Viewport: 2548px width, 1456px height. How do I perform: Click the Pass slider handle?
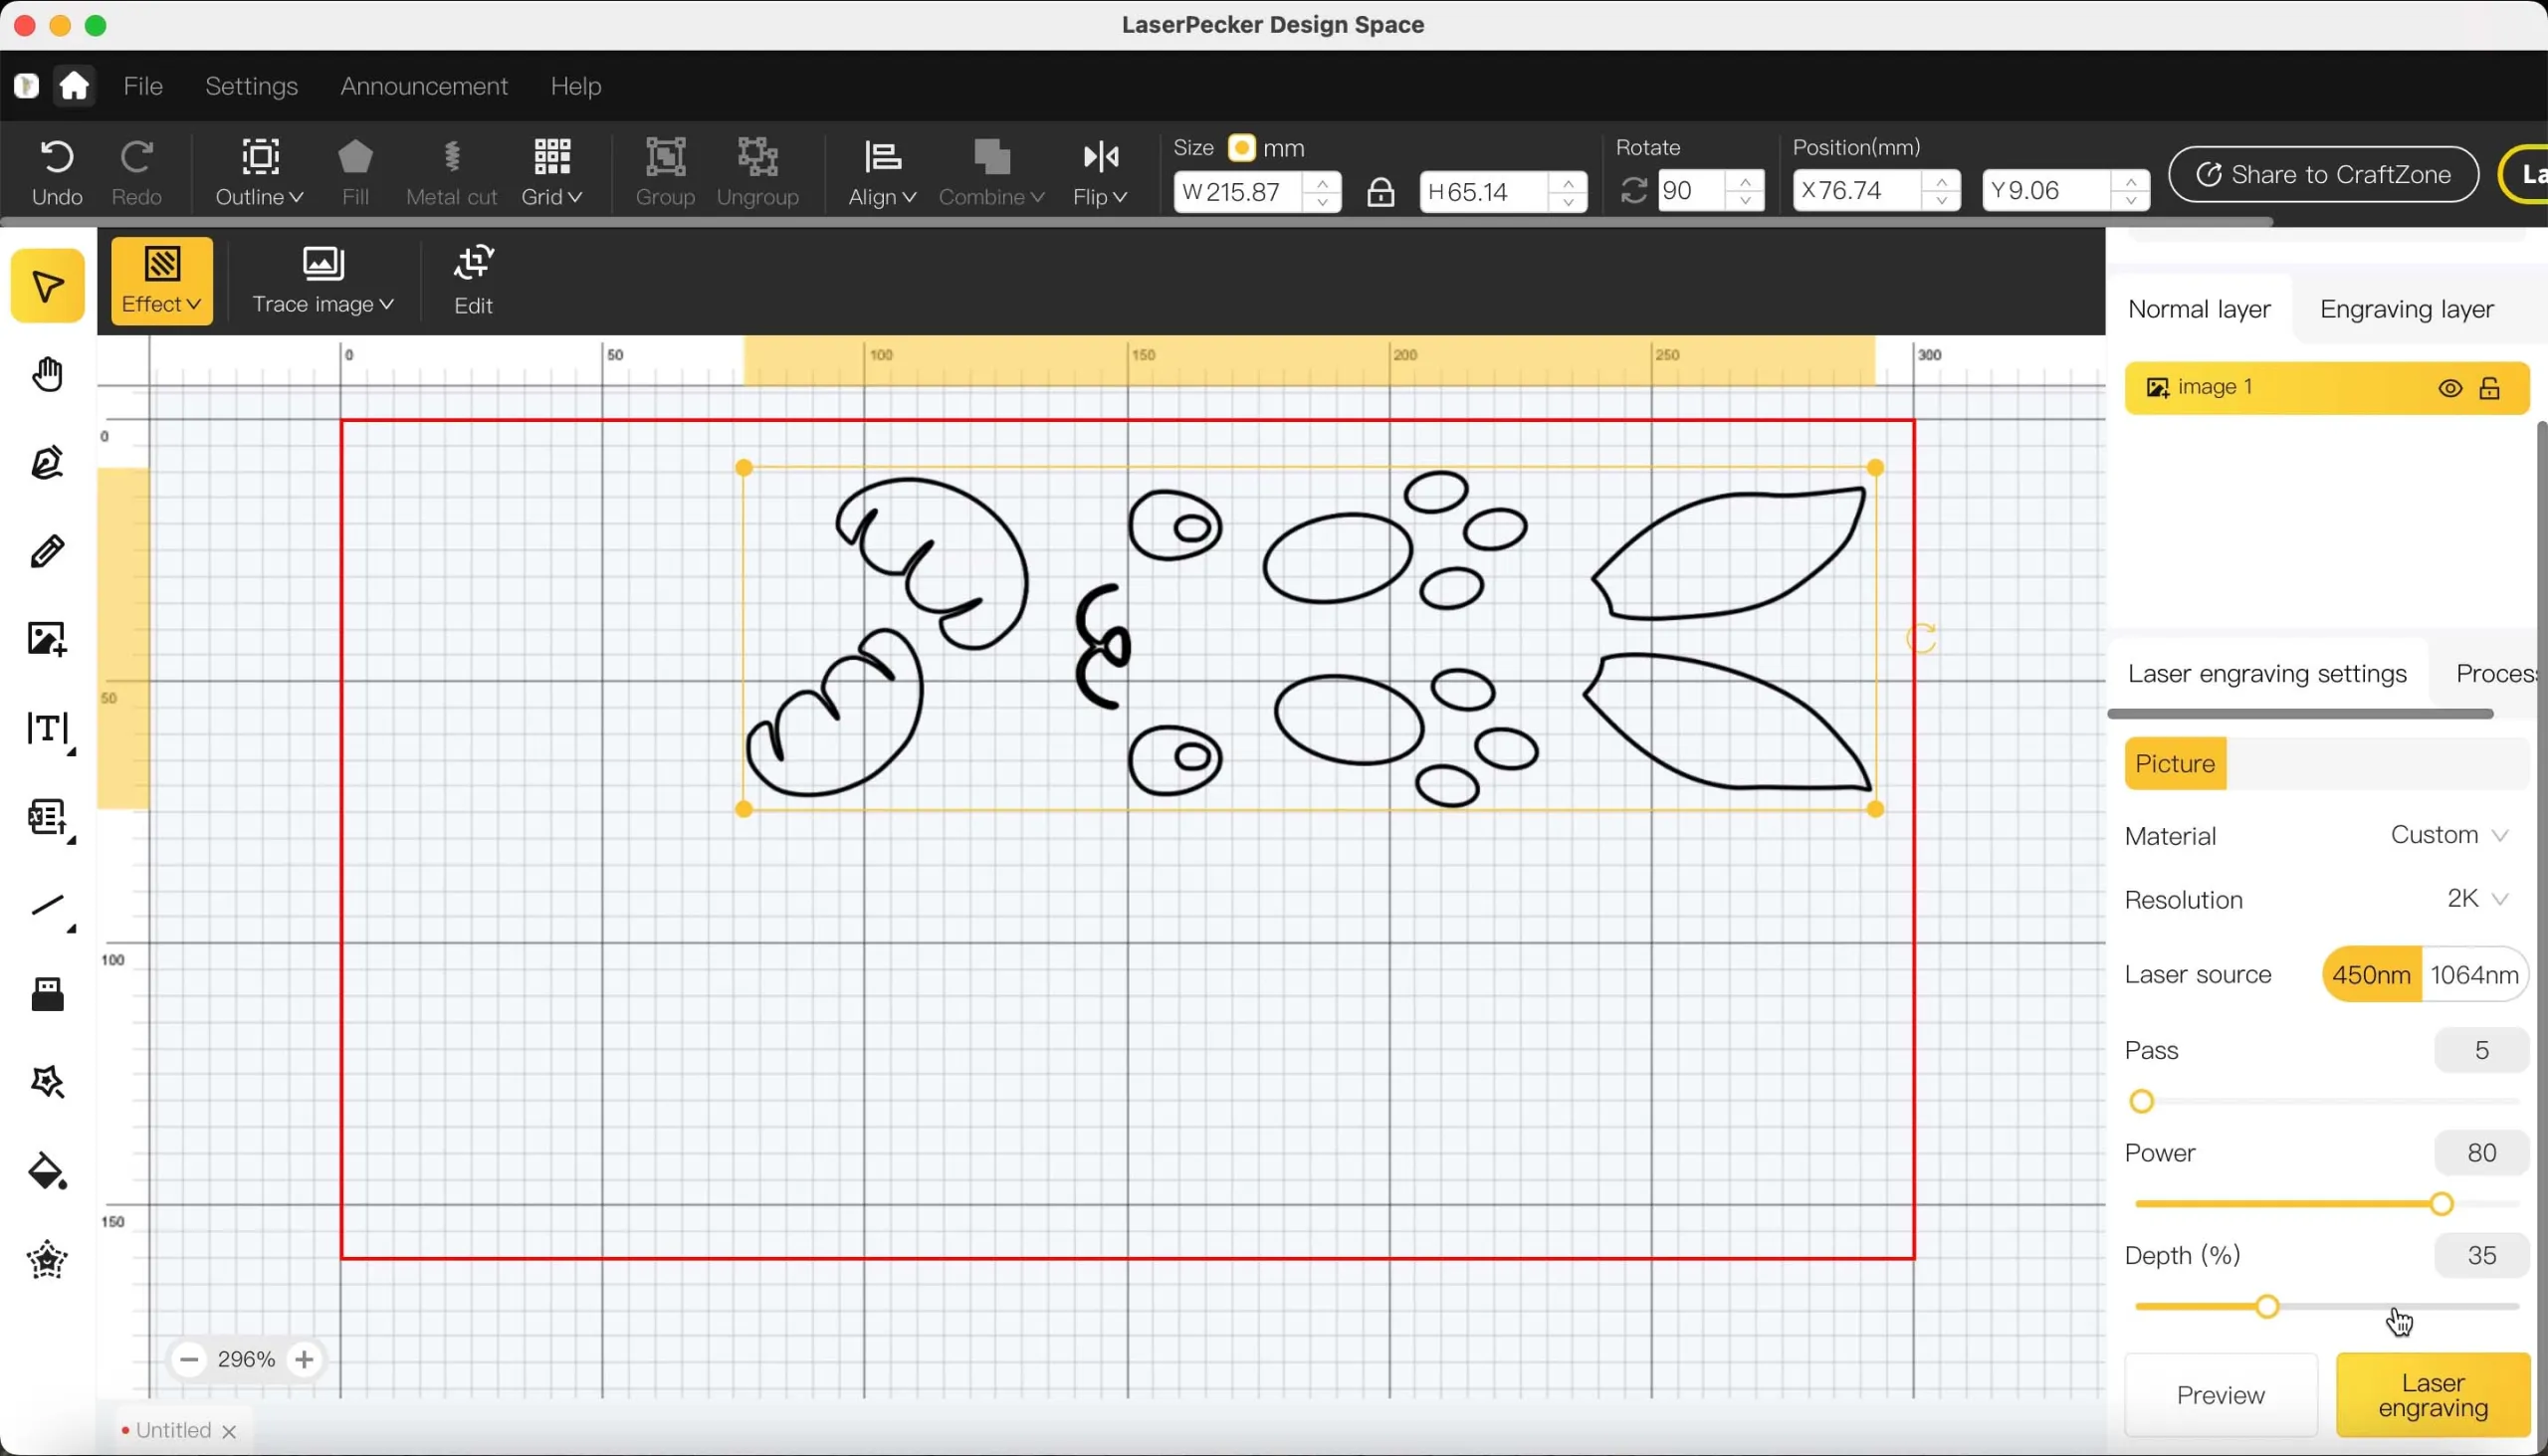(2141, 1102)
